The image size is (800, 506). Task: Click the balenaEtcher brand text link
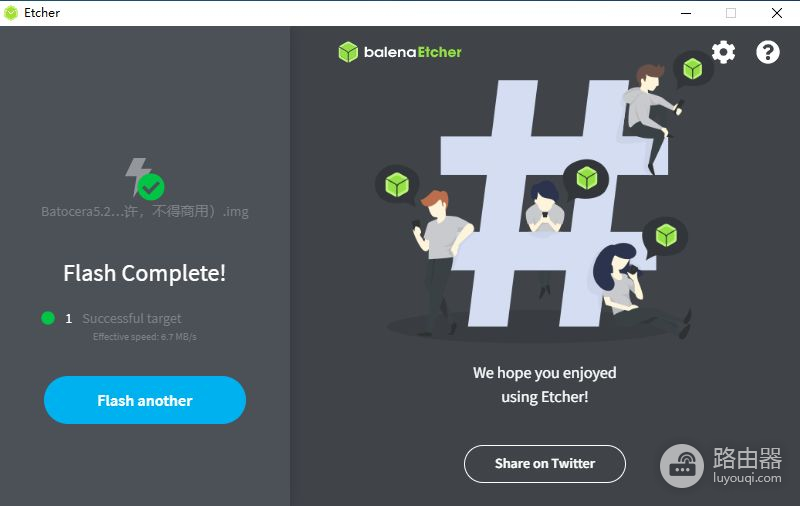412,52
